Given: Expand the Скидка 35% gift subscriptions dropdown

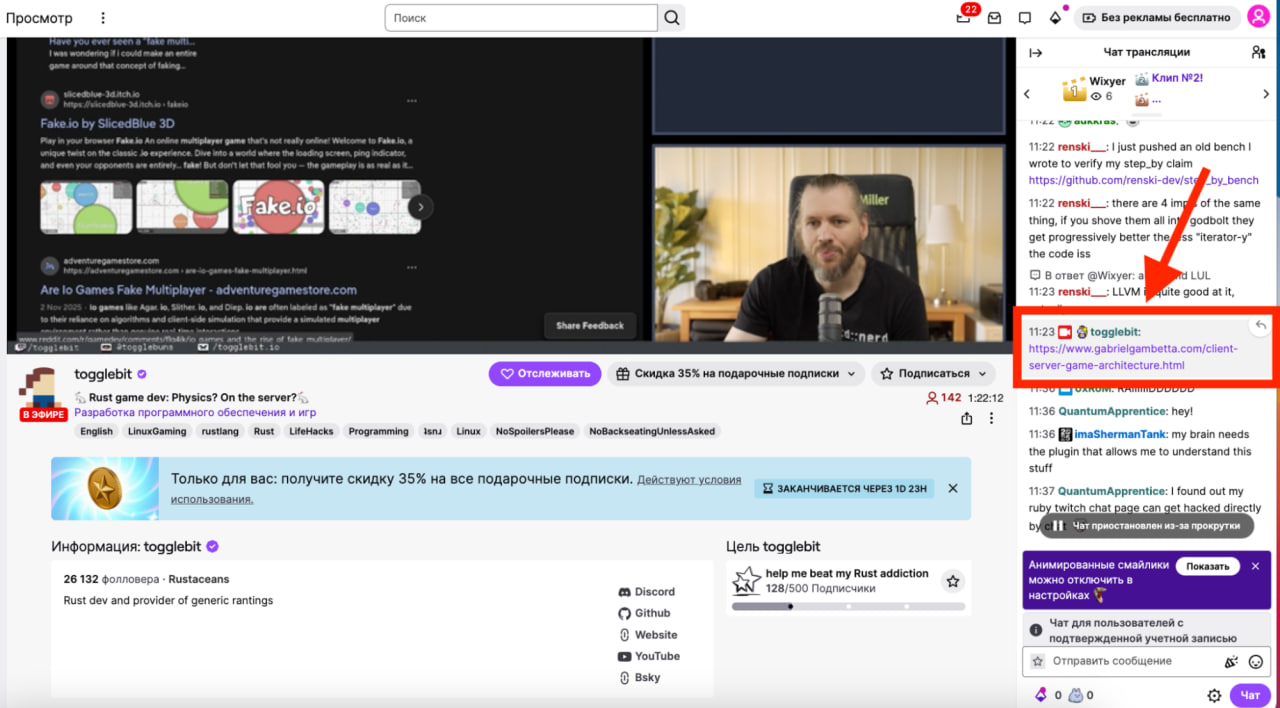Looking at the screenshot, I should 736,374.
